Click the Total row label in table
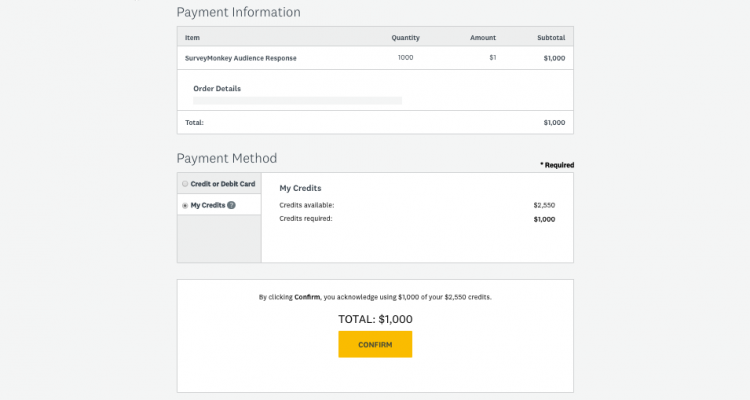Image resolution: width=750 pixels, height=400 pixels. click(x=194, y=122)
